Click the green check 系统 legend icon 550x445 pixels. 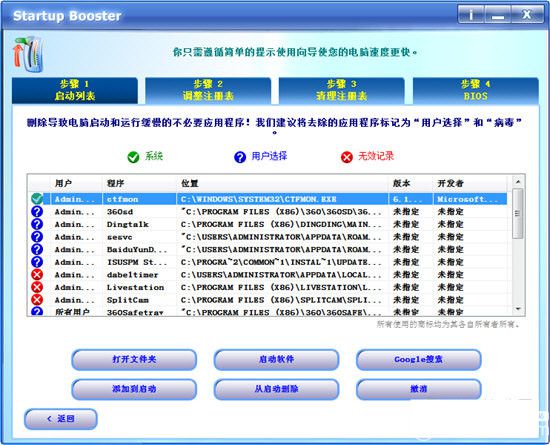point(133,157)
